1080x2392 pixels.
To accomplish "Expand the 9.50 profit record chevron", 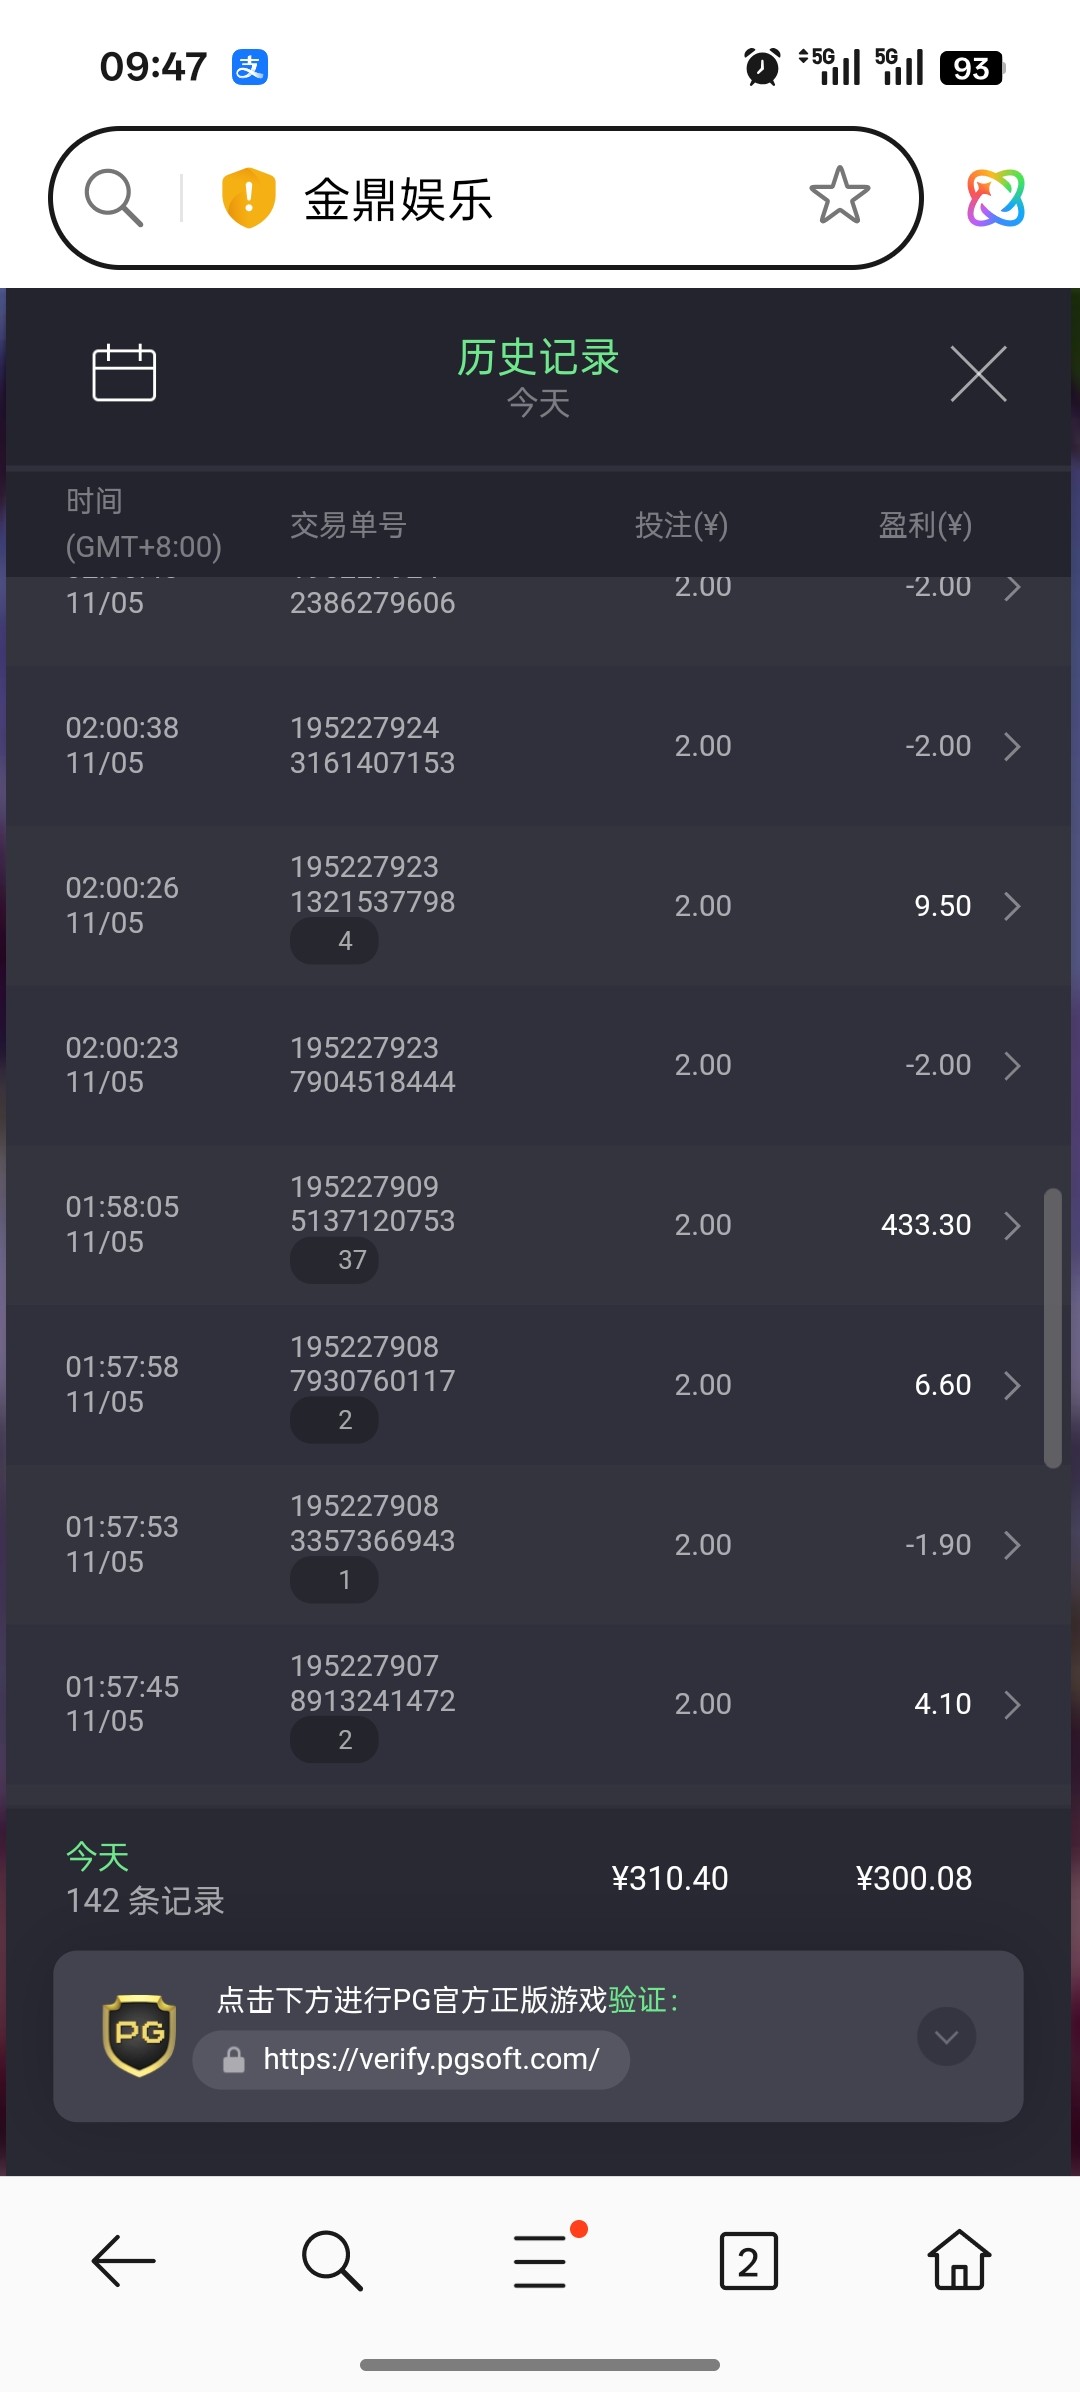I will pos(1012,906).
